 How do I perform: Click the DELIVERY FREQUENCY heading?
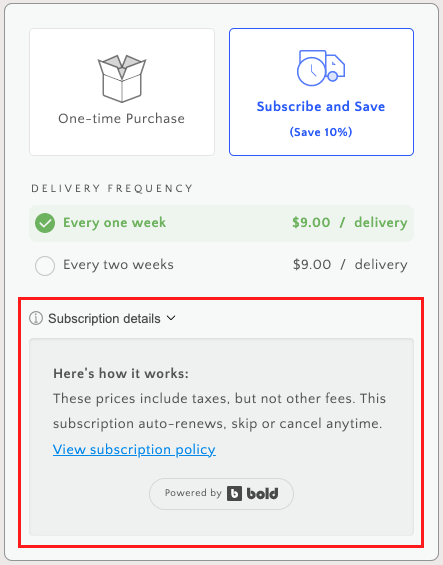[x=112, y=188]
